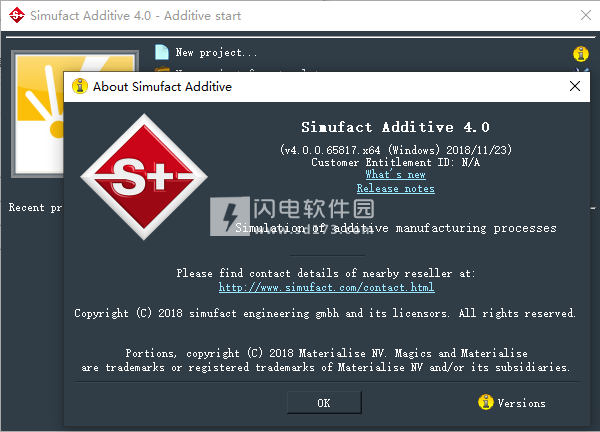Image resolution: width=600 pixels, height=432 pixels.
Task: Click the Copyright (C) 2018 simufact engineering line
Action: 325,313
